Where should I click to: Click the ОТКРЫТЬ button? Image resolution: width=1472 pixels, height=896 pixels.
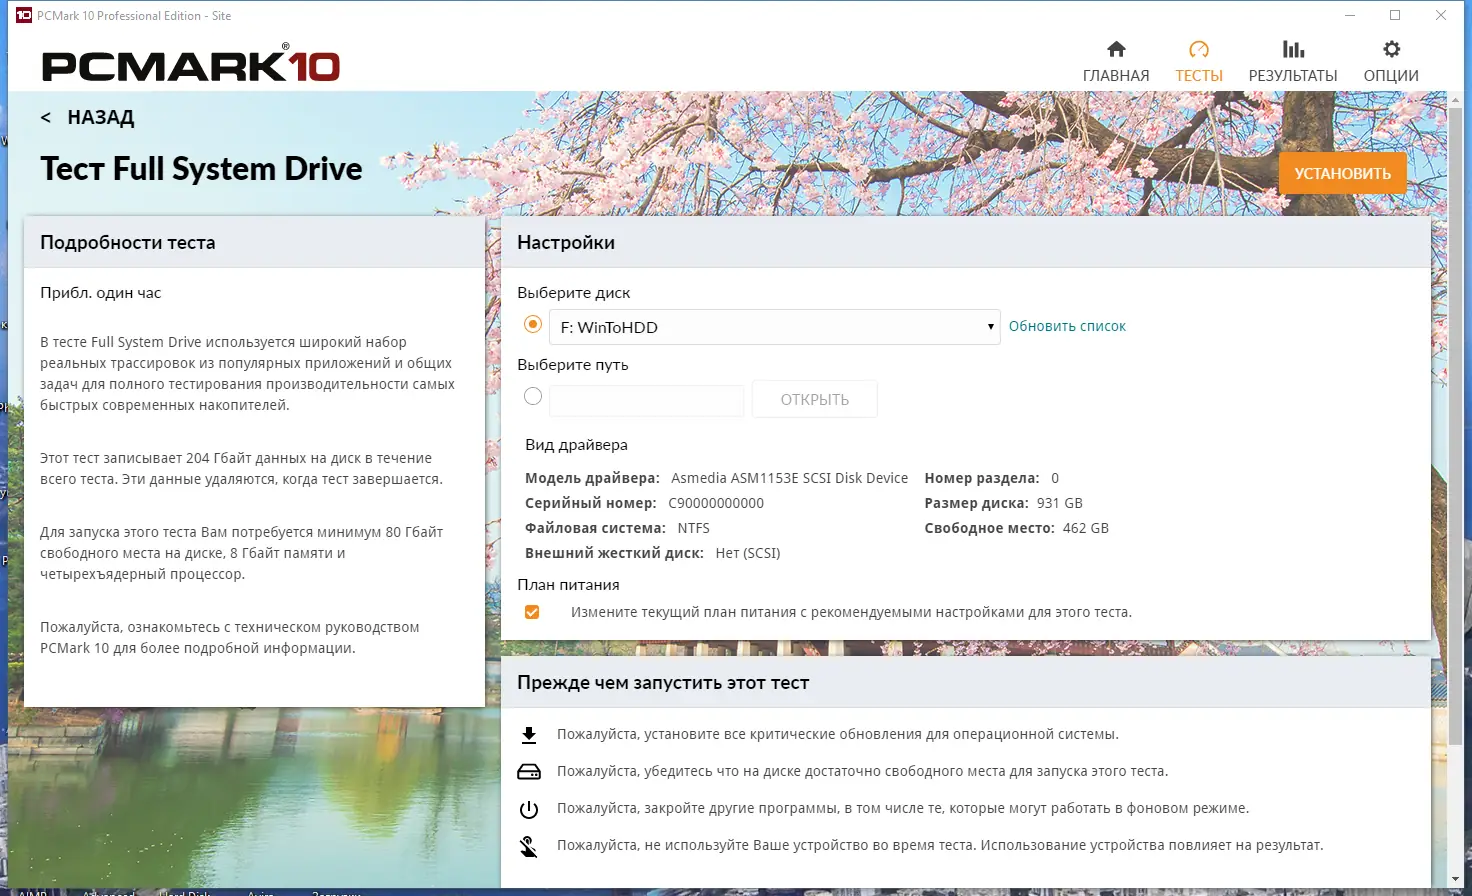click(x=815, y=399)
